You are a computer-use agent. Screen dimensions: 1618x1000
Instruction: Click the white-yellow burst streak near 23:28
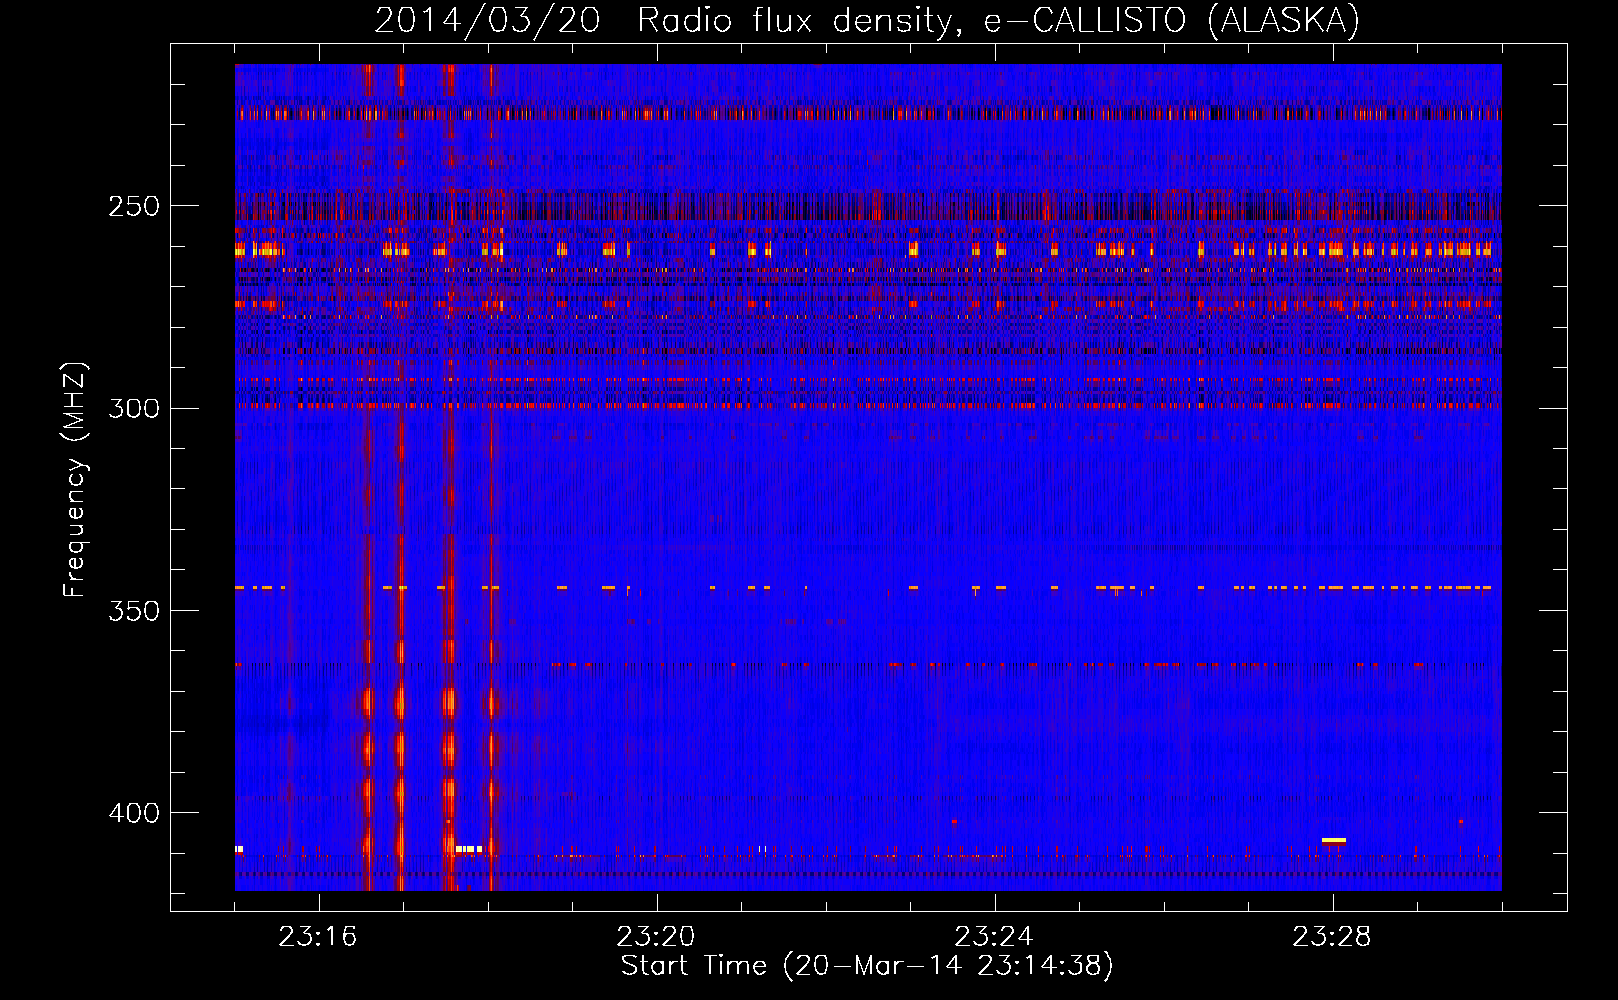pyautogui.click(x=1334, y=840)
